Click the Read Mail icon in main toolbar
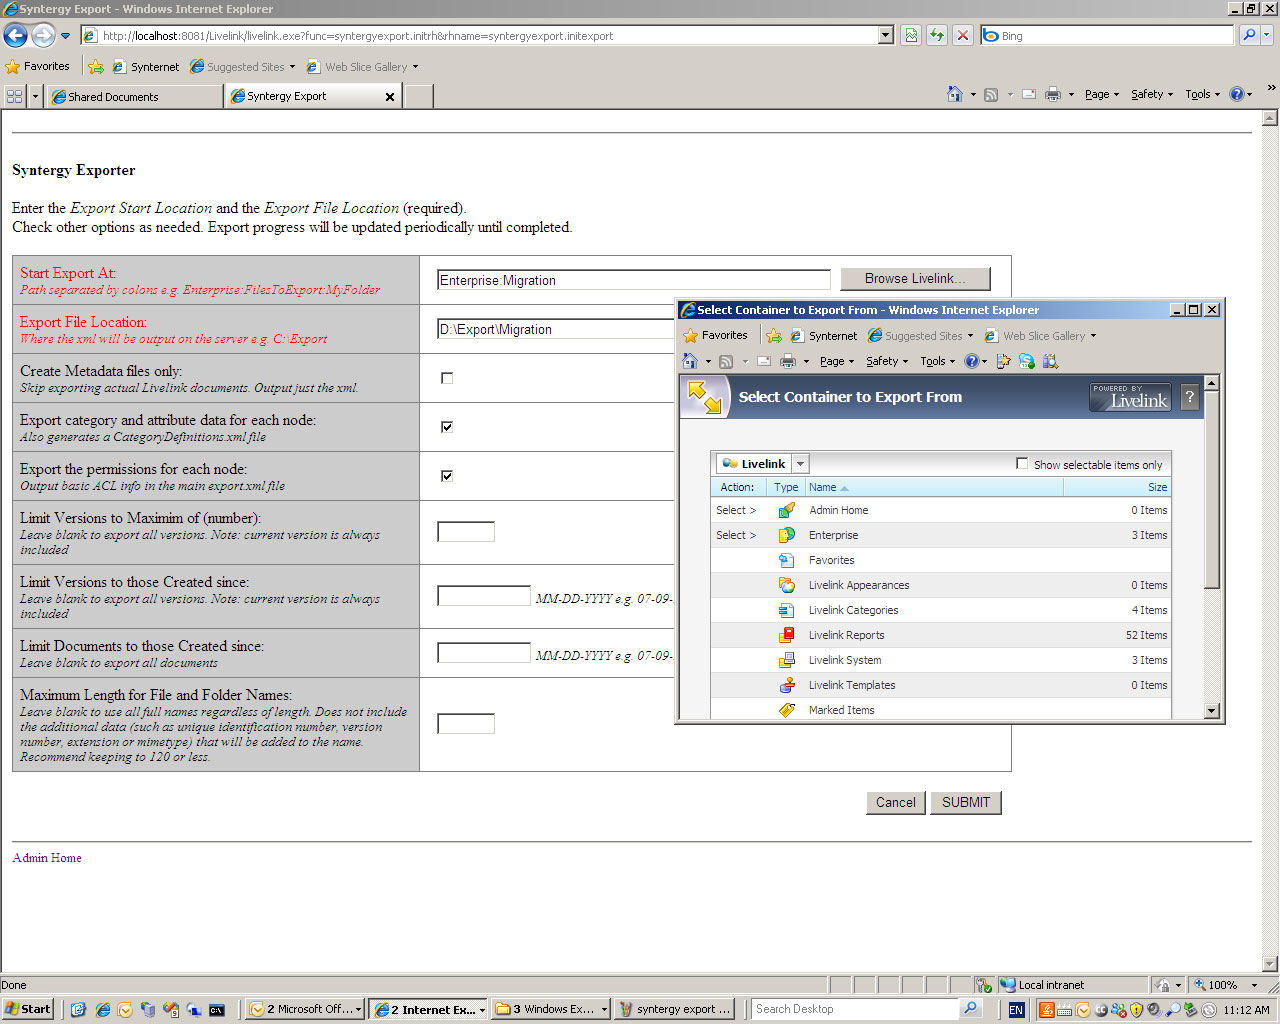This screenshot has width=1280, height=1024. point(1029,94)
